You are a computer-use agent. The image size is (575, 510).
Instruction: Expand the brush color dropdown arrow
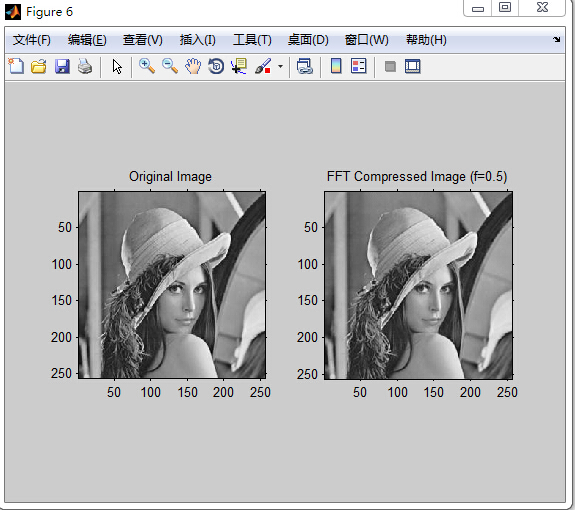[x=280, y=66]
